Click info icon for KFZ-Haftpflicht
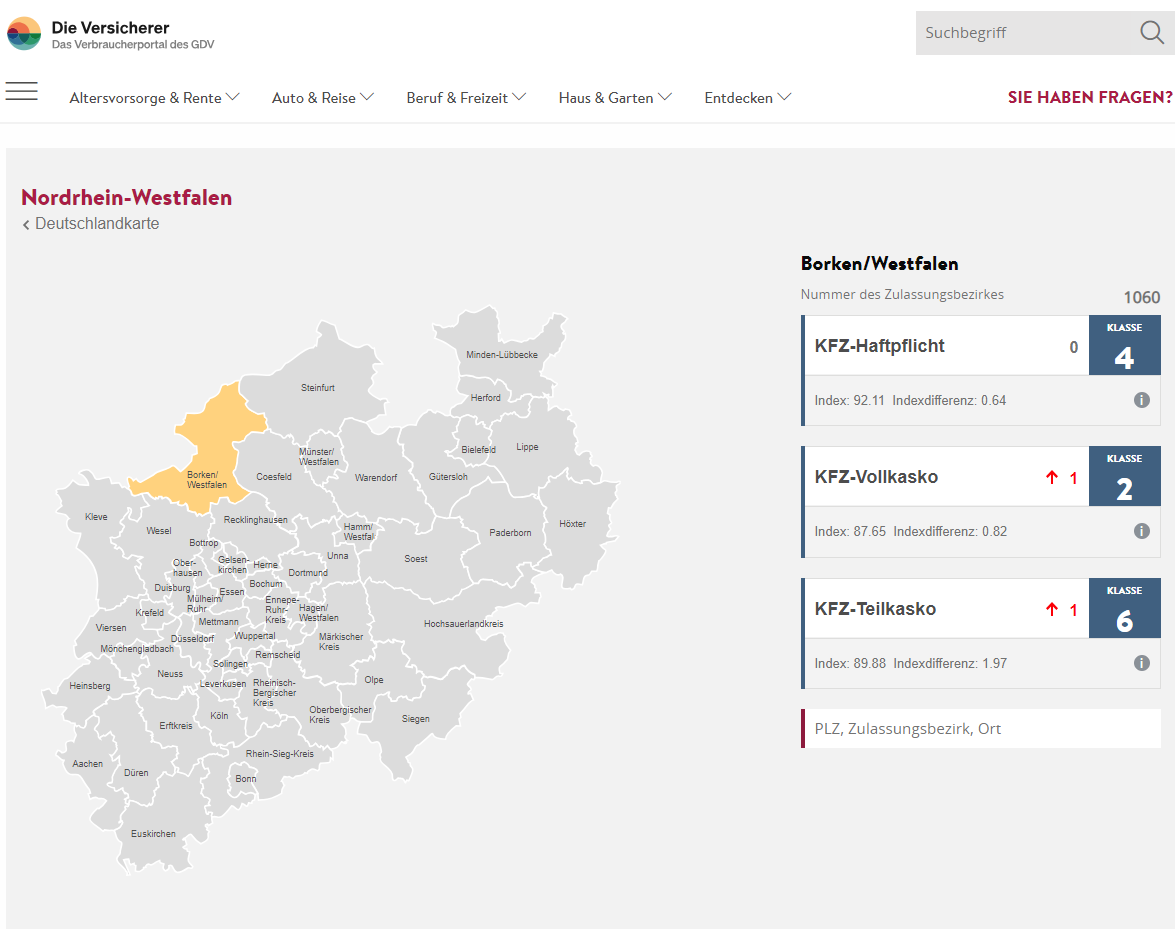1175x929 pixels. (x=1141, y=400)
